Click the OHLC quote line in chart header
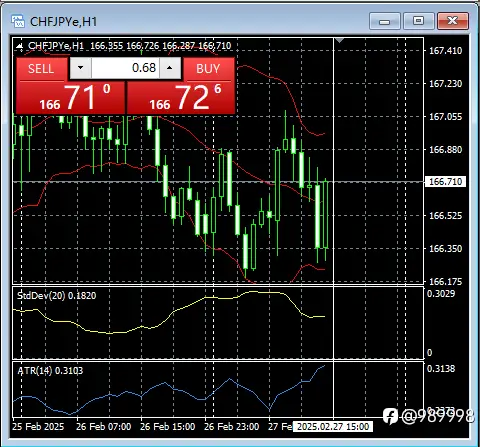The image size is (480, 447). (161, 46)
